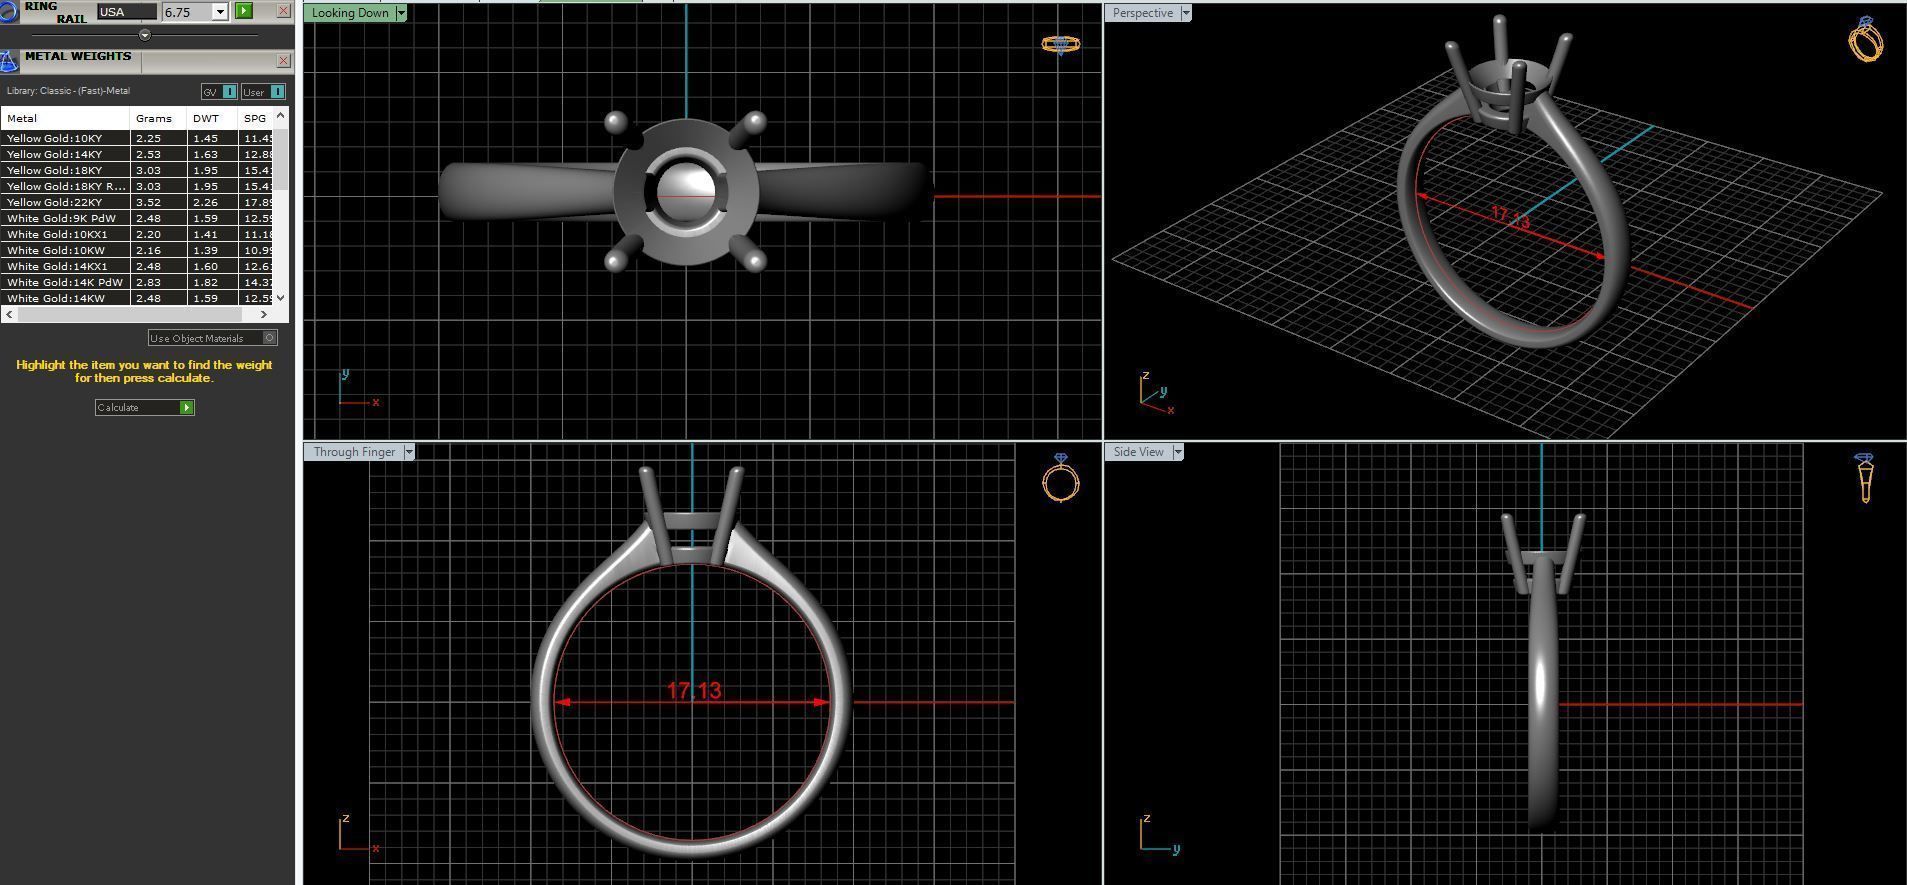1907x885 pixels.
Task: Select the Yellow Gold:10KY row
Action: click(137, 138)
